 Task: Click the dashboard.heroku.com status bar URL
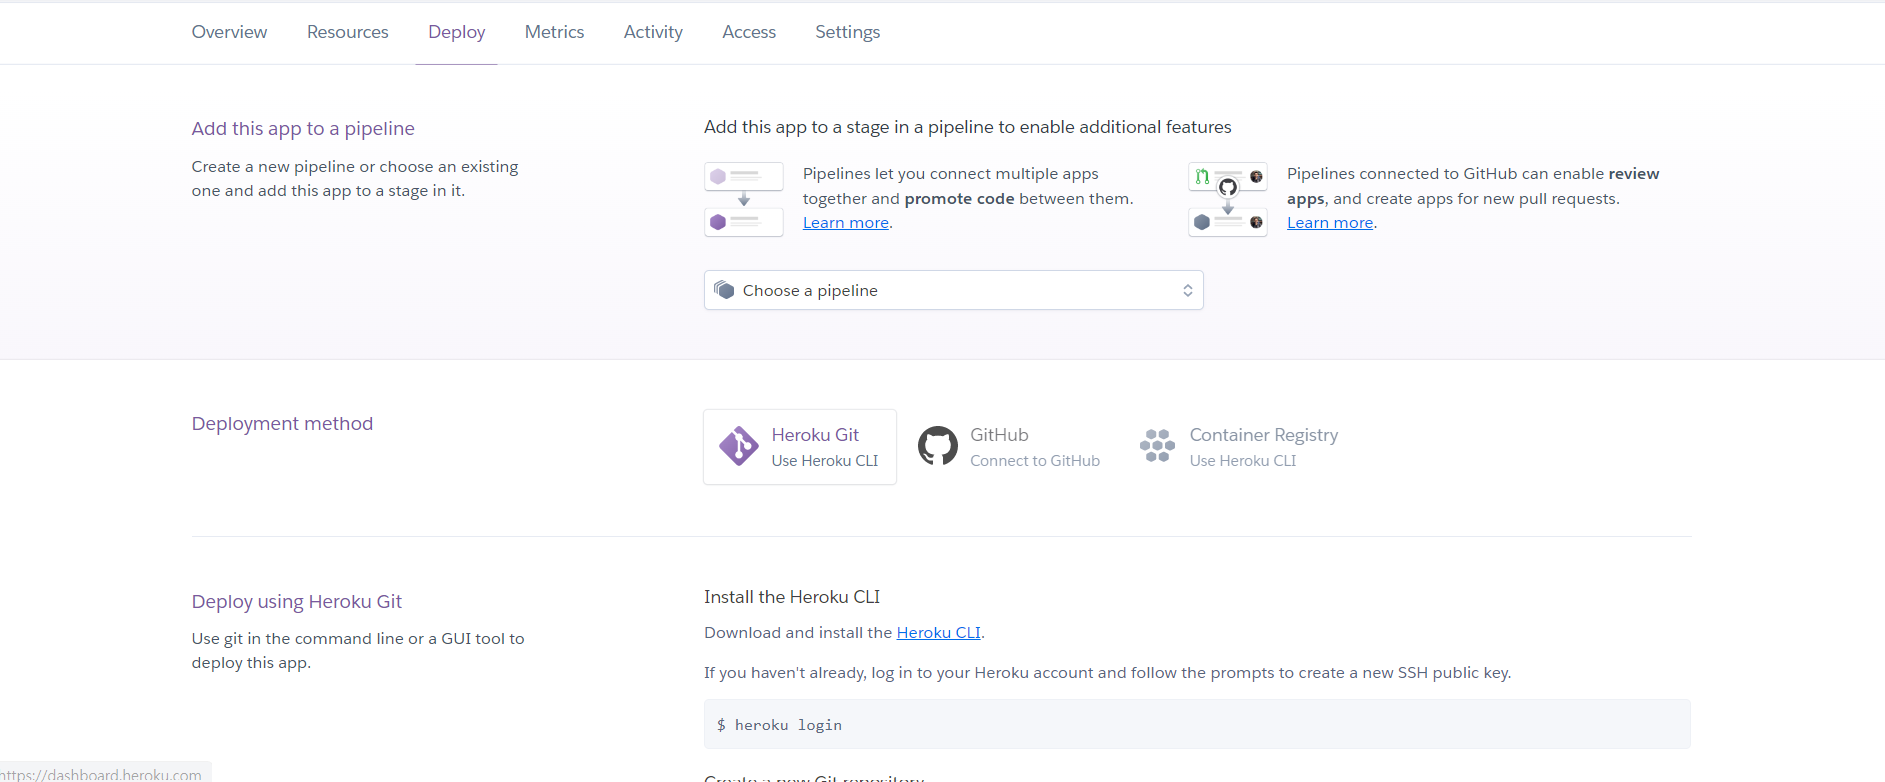(x=103, y=773)
